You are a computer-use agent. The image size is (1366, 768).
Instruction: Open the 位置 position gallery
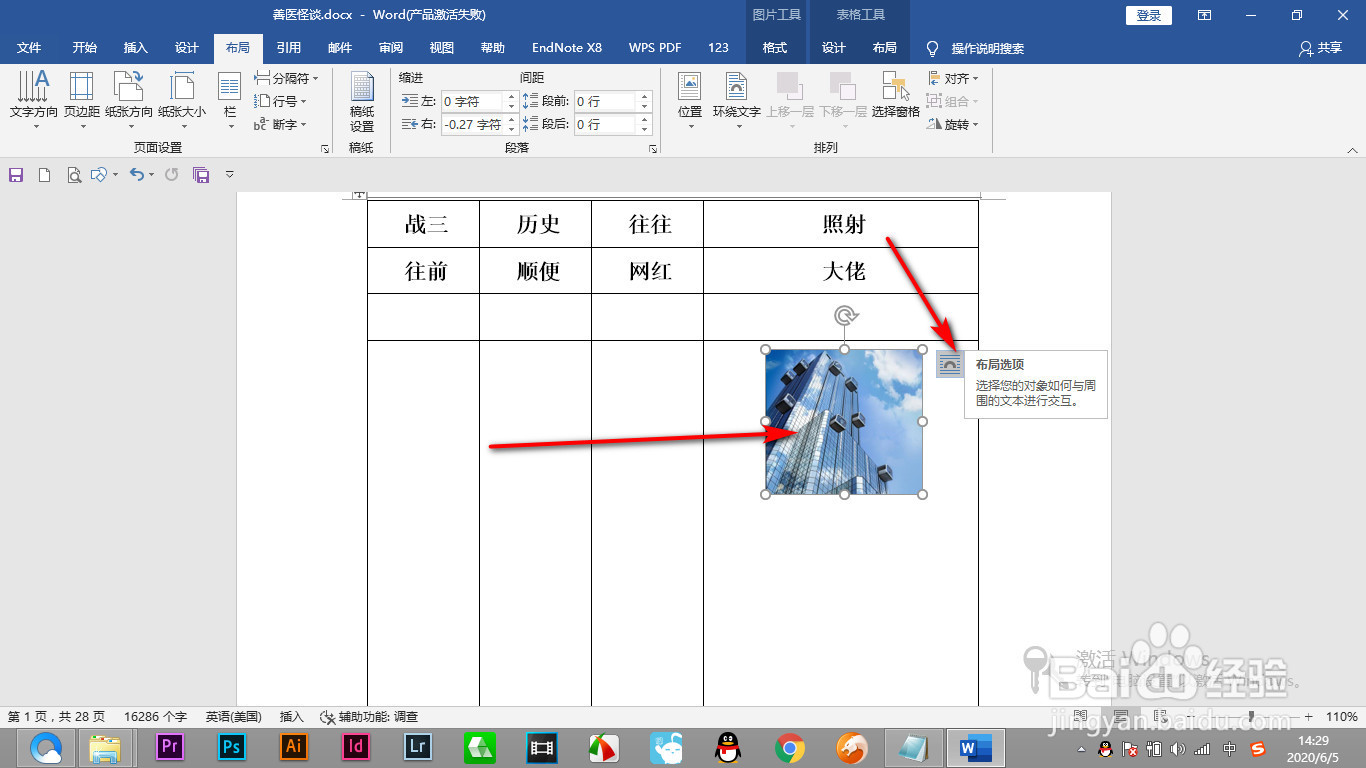(690, 100)
